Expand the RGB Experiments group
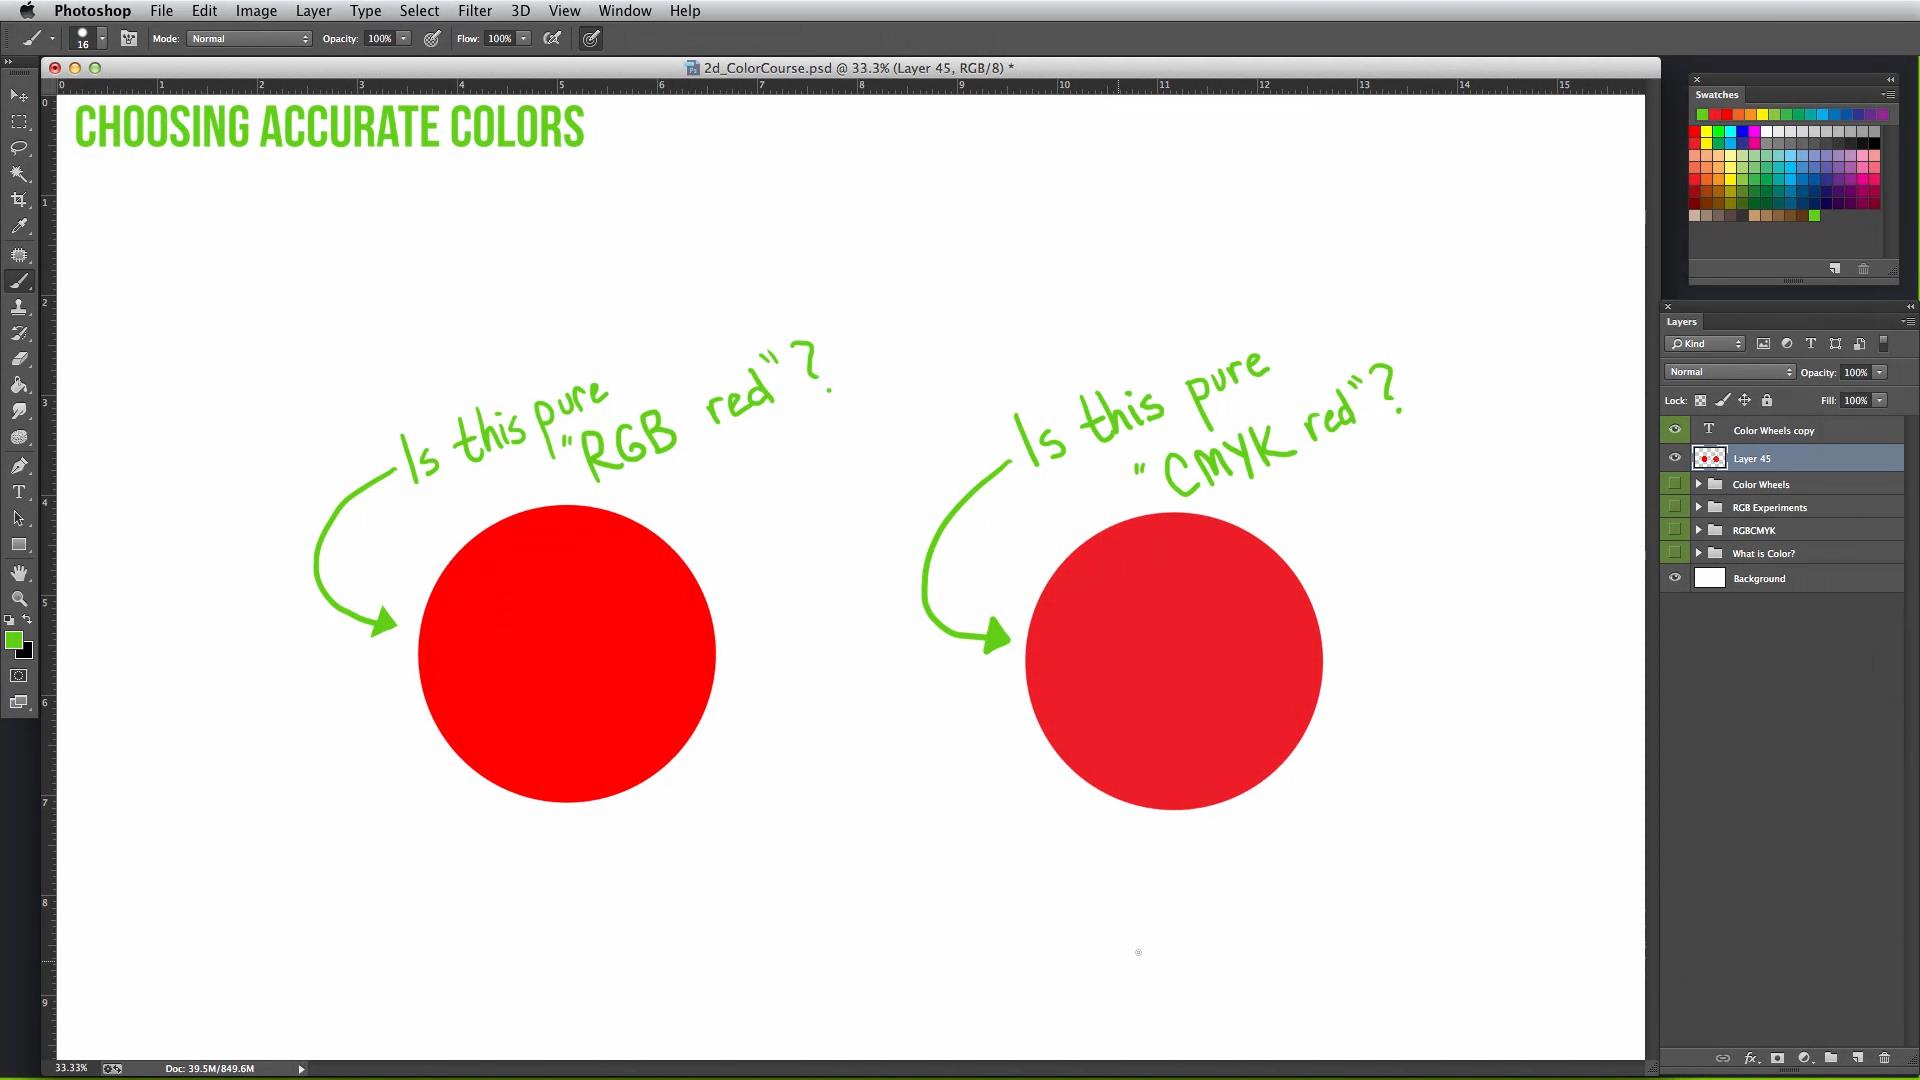1920x1080 pixels. 1698,506
